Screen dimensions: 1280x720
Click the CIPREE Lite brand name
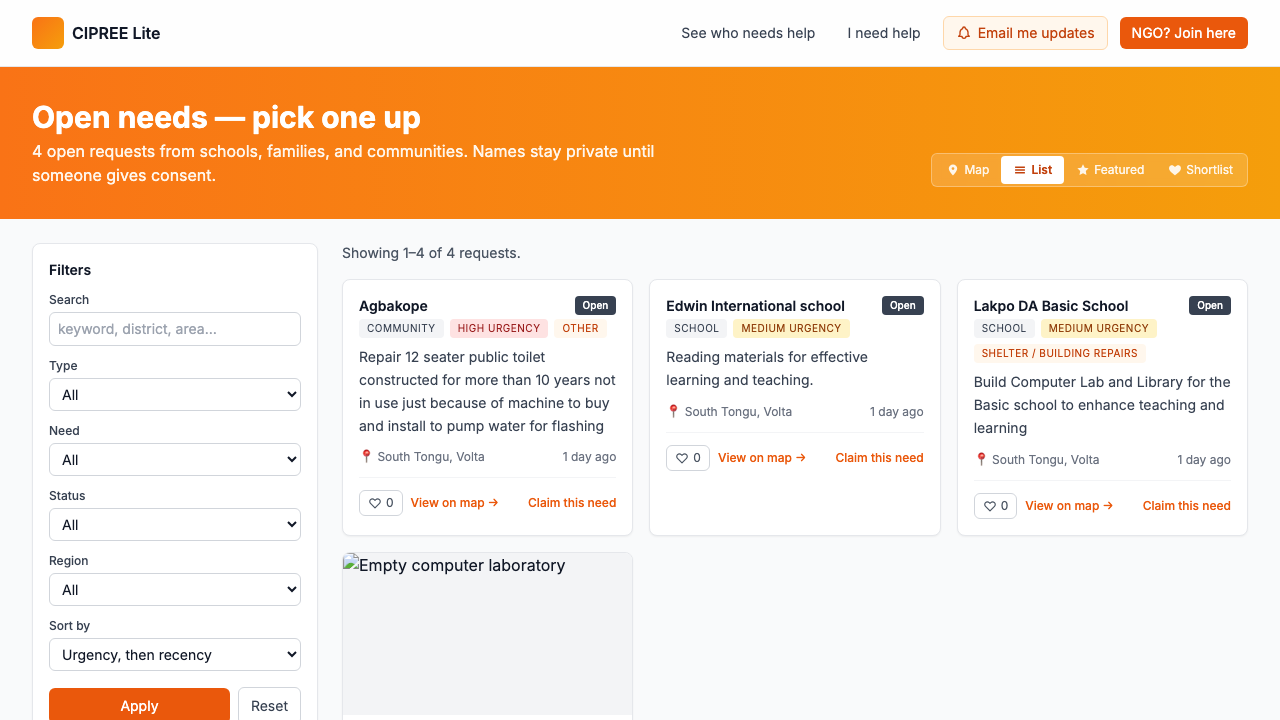tap(116, 33)
